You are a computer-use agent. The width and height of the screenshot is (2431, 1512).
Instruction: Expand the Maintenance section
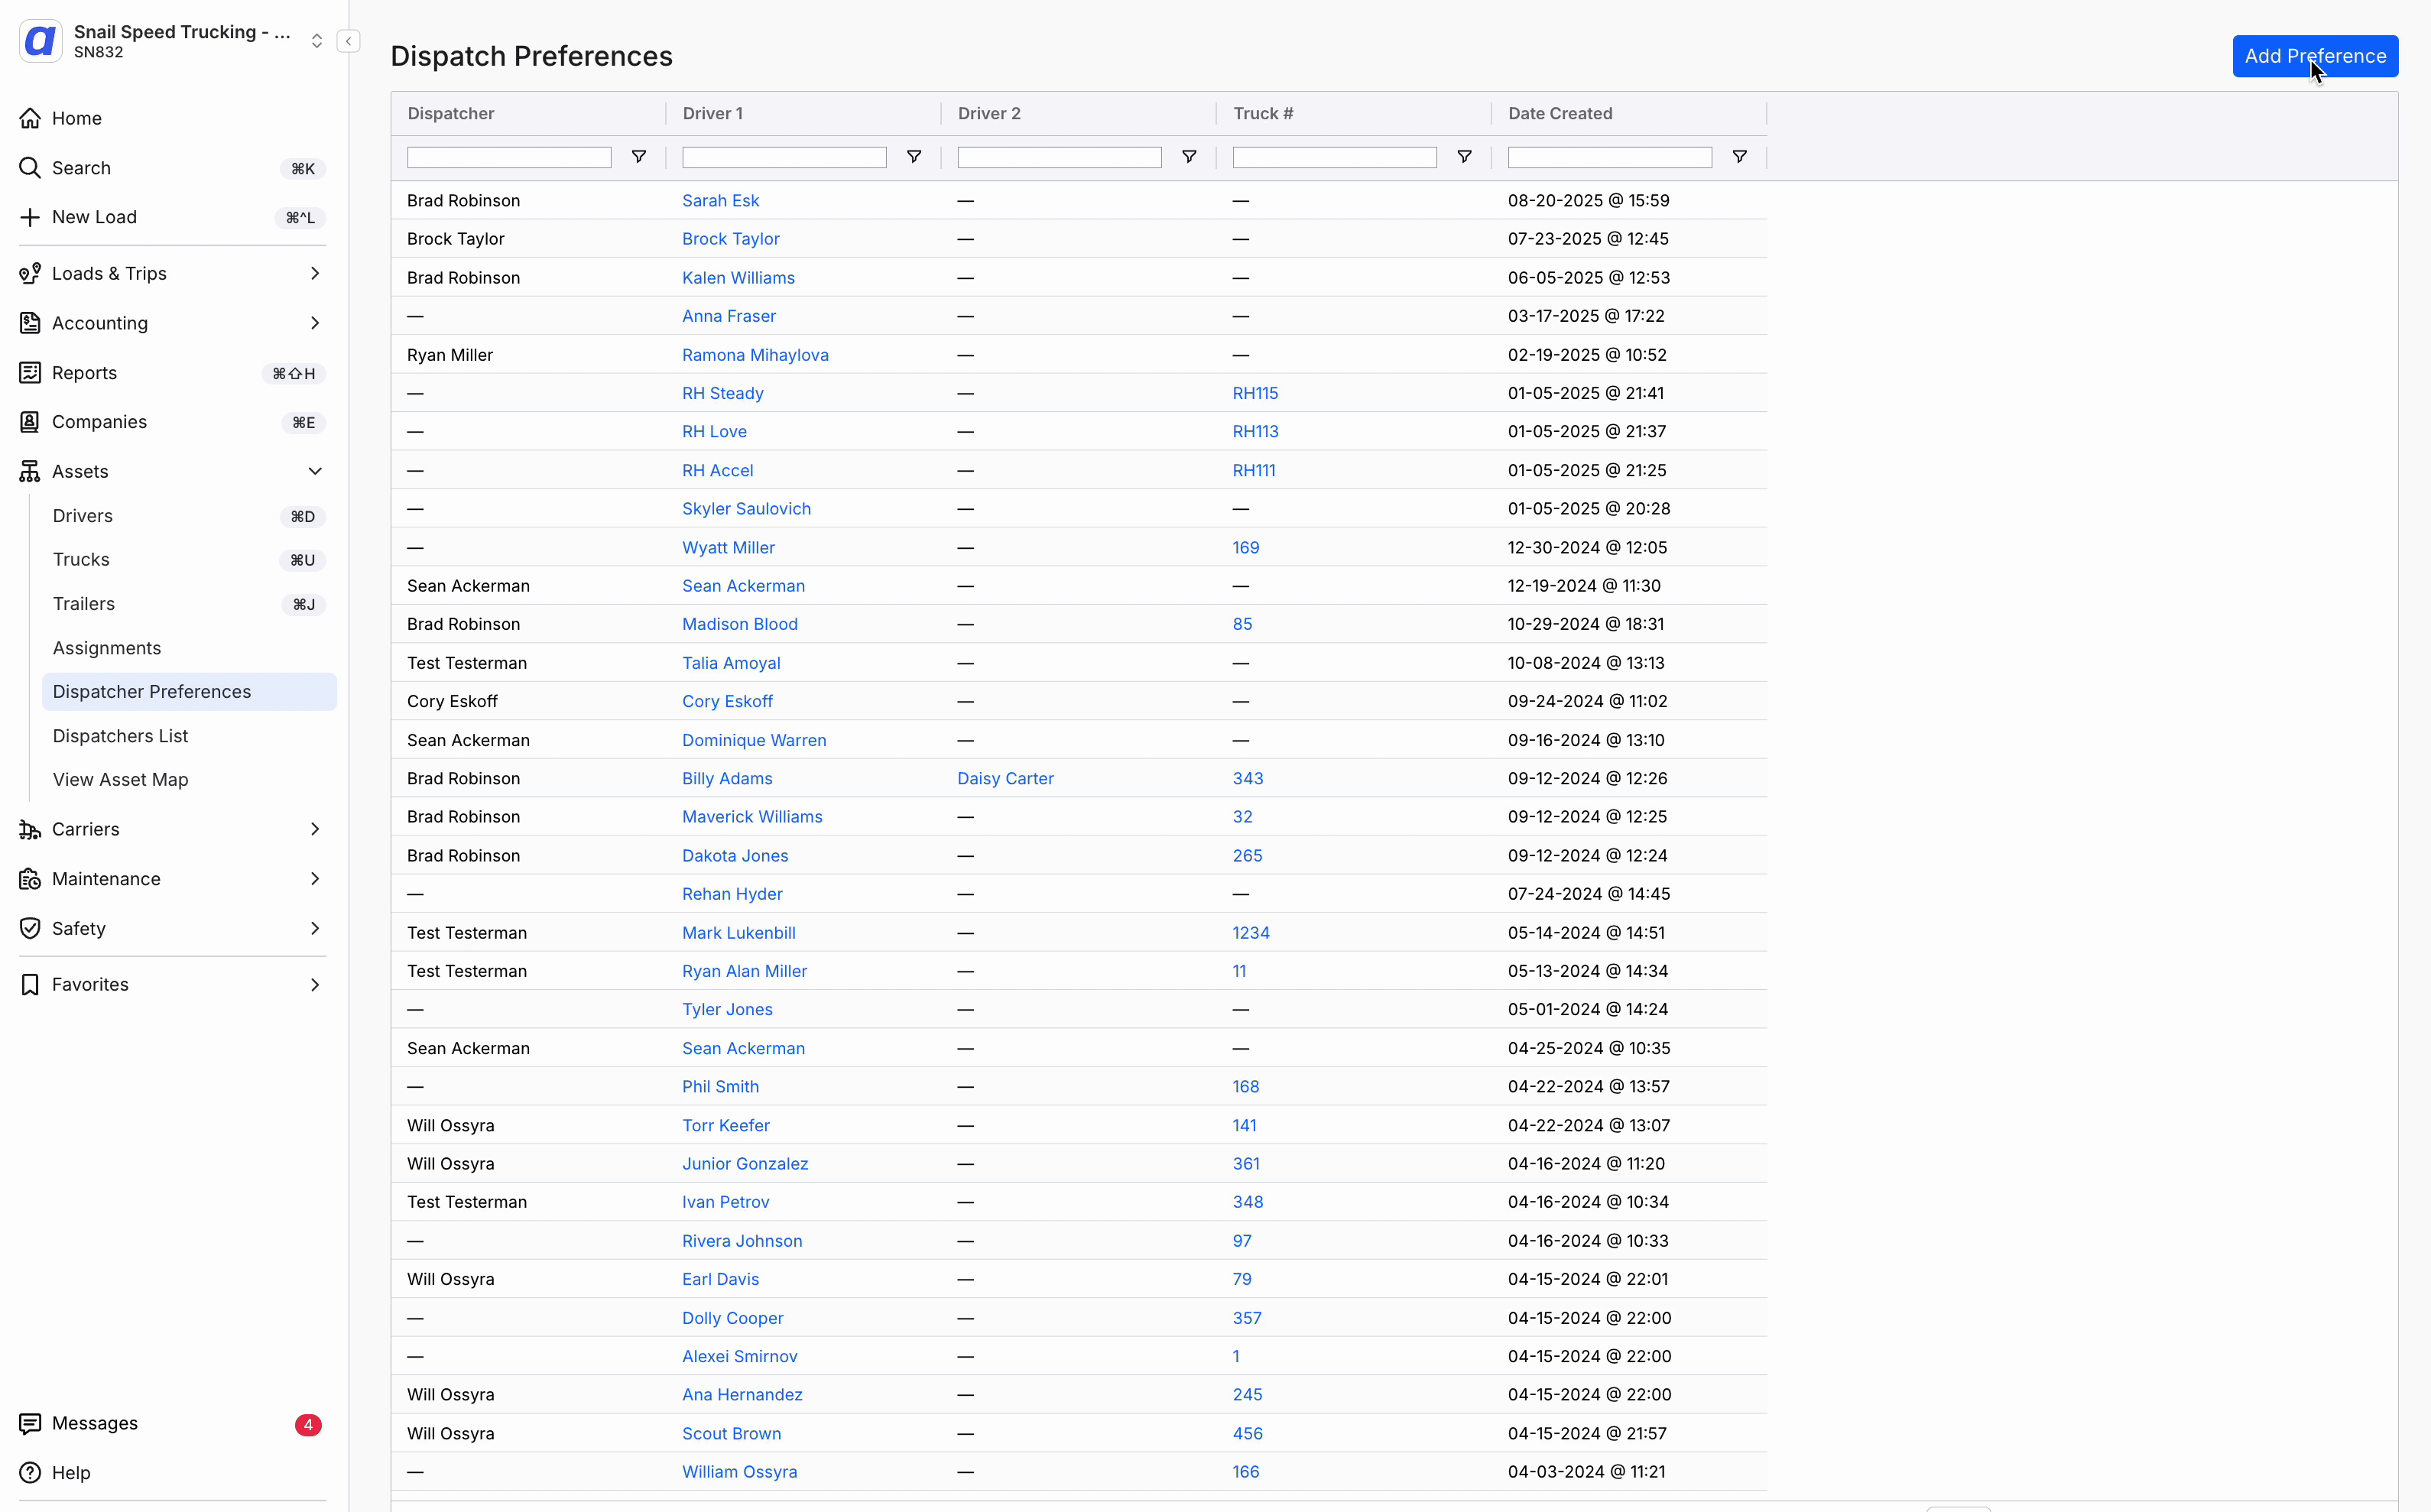coord(172,879)
